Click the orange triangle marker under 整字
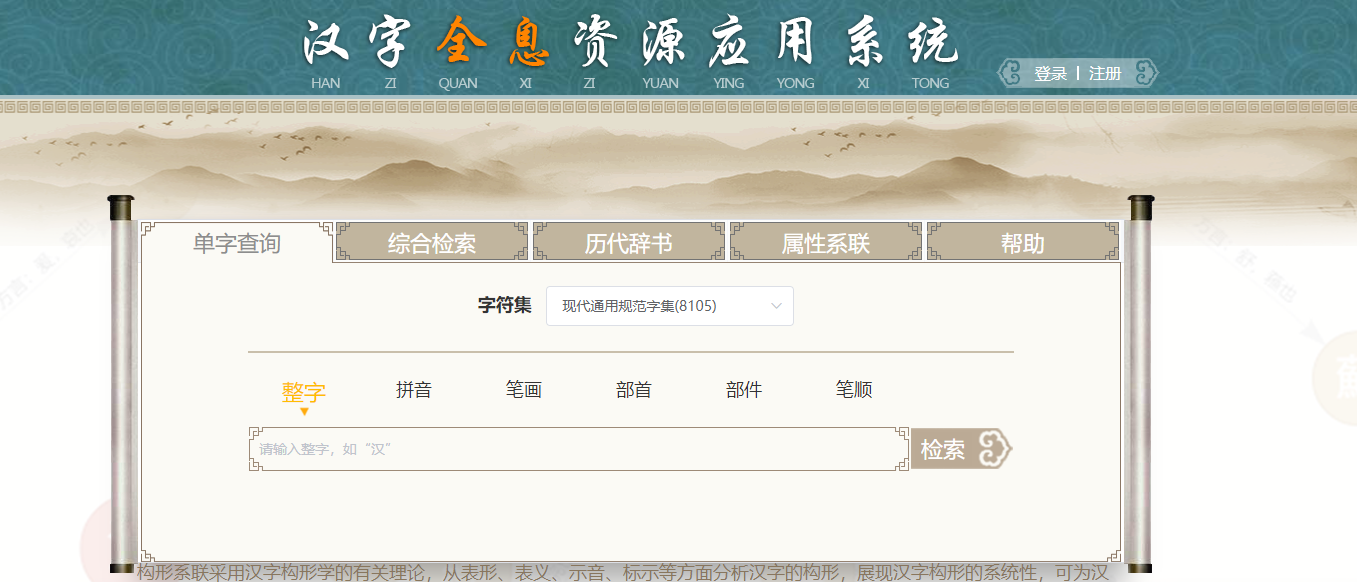 [x=304, y=411]
